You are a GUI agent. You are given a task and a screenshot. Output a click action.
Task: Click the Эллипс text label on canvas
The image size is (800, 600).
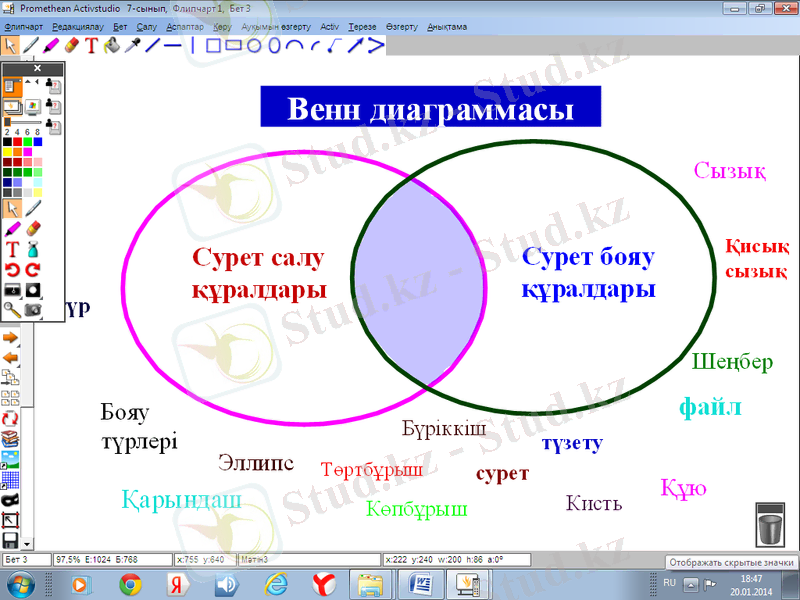tap(255, 463)
